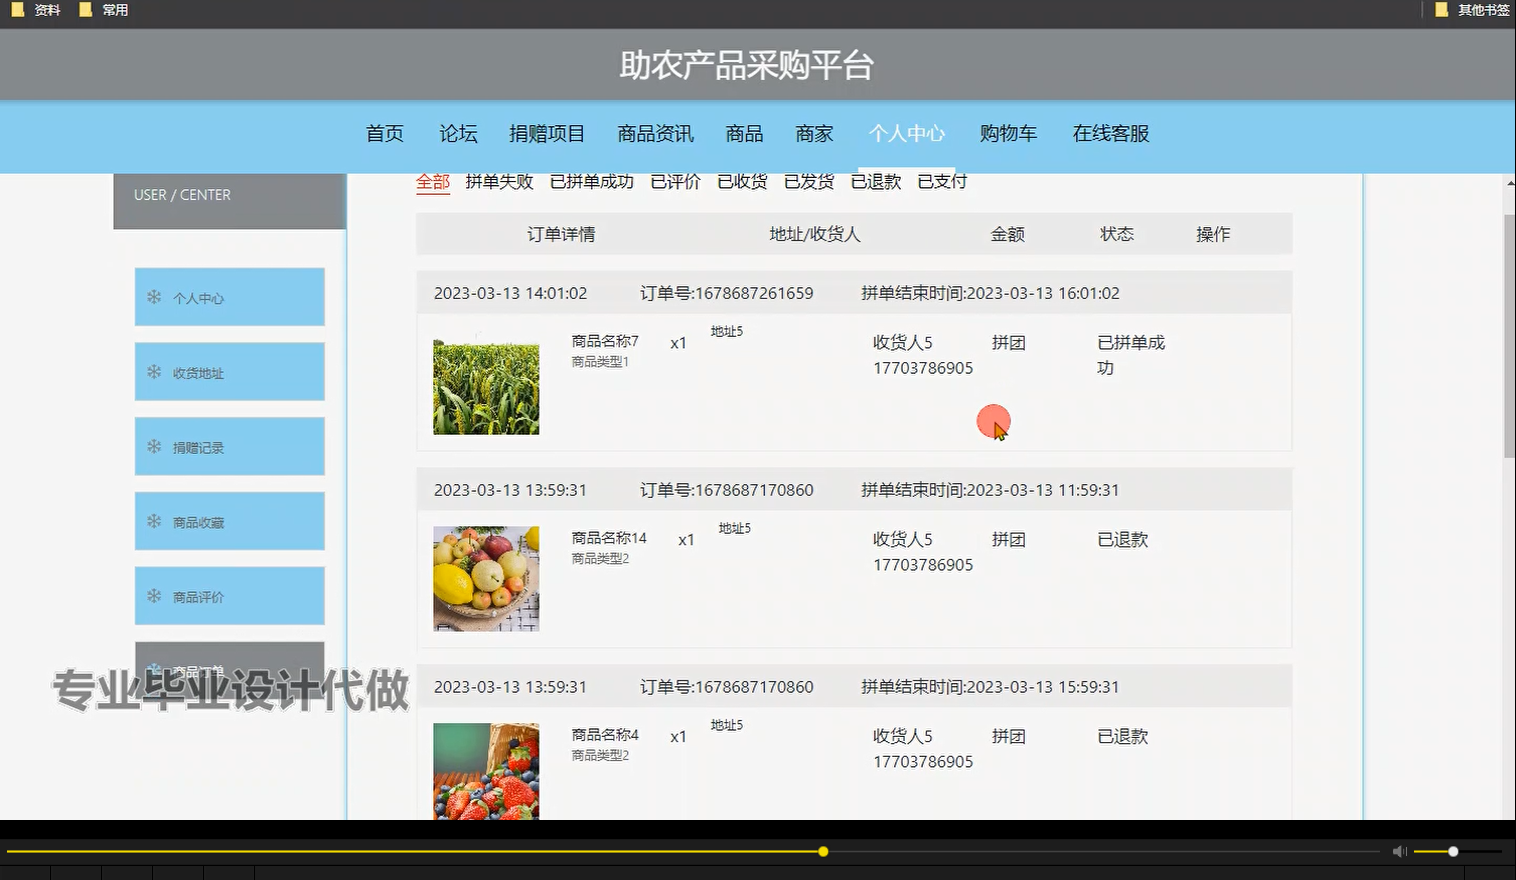Mute the video with the speaker icon
The image size is (1516, 880).
1398,851
